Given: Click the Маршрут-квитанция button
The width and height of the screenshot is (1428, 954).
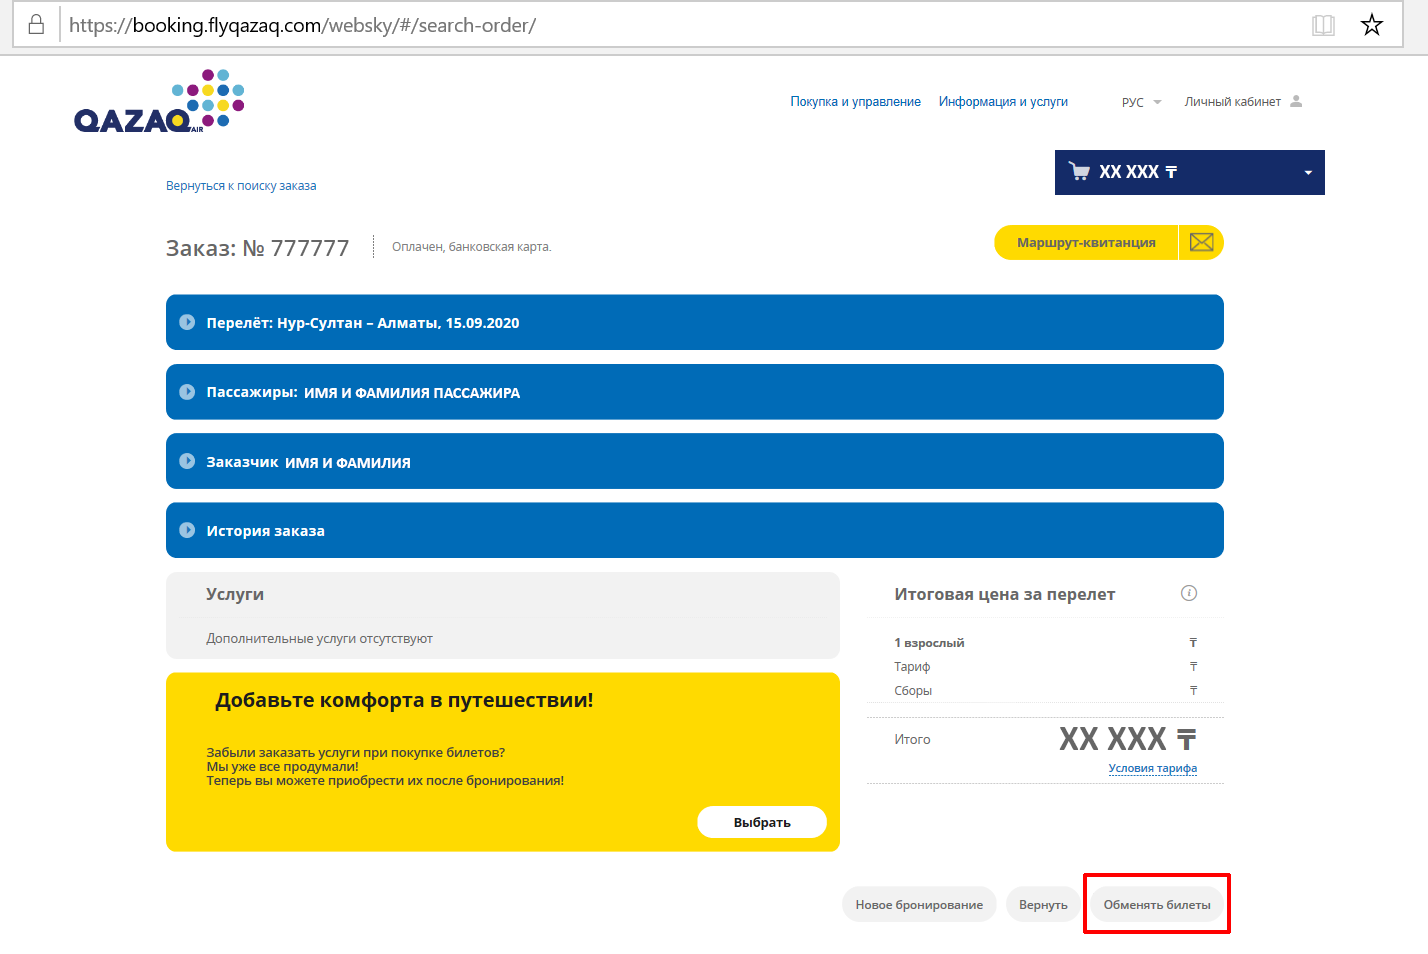Looking at the screenshot, I should (x=1086, y=242).
